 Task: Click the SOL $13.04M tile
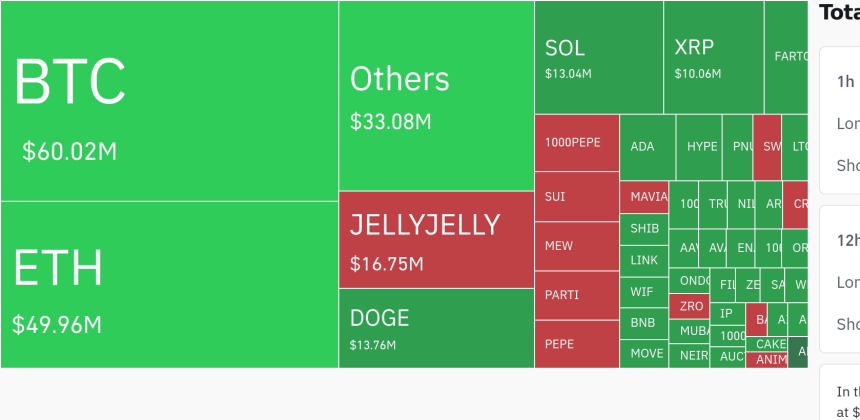pos(598,58)
